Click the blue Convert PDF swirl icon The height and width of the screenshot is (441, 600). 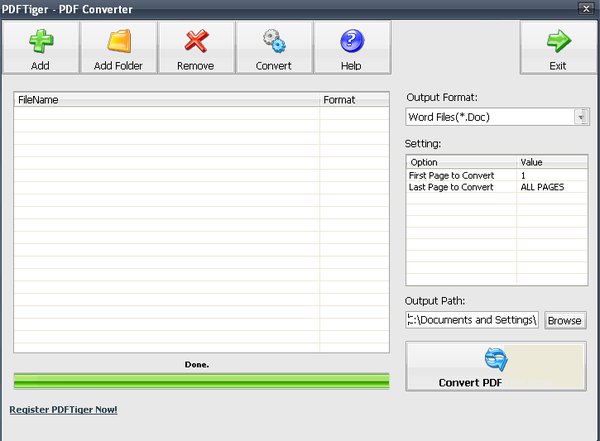click(496, 359)
